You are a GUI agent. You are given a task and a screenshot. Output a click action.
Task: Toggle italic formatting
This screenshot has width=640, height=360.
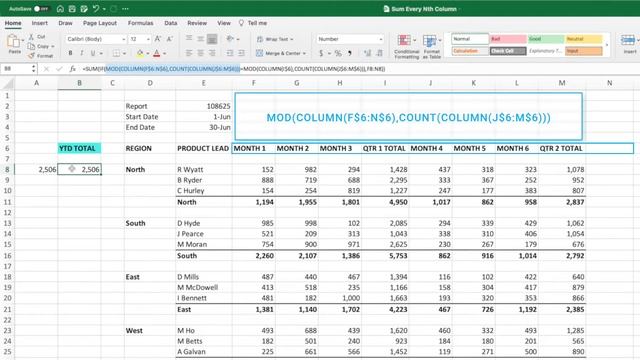pyautogui.click(x=82, y=53)
